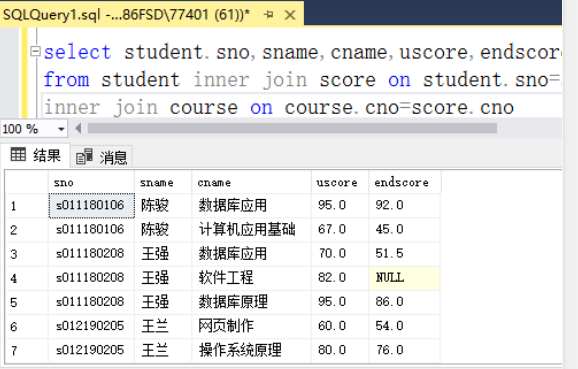Click 王强 in row 3

click(x=163, y=254)
